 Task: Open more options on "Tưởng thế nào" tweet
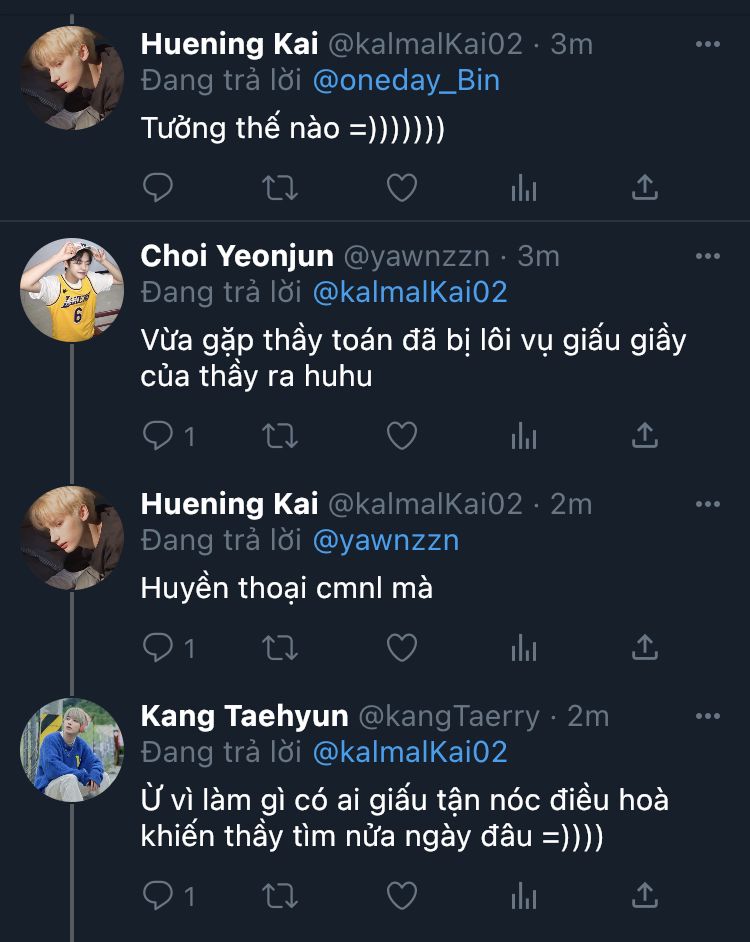708,45
